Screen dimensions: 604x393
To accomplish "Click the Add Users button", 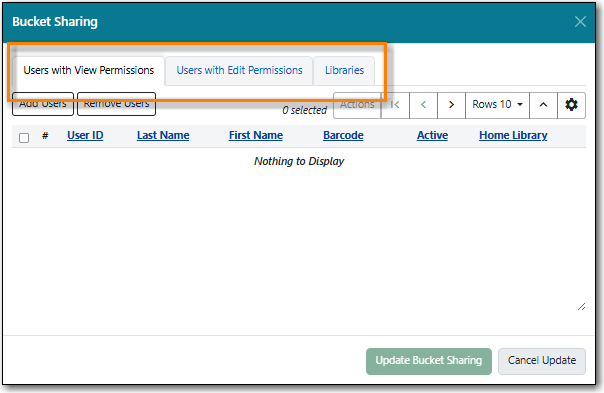I will (43, 104).
